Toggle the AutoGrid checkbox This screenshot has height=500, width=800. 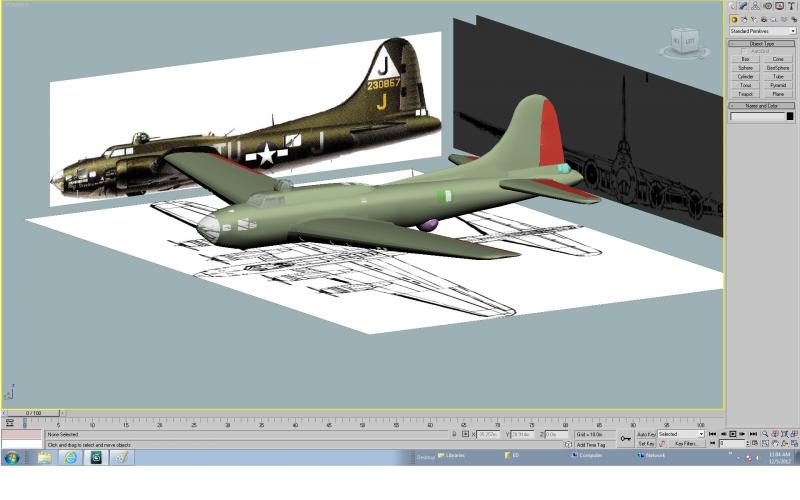[x=745, y=51]
